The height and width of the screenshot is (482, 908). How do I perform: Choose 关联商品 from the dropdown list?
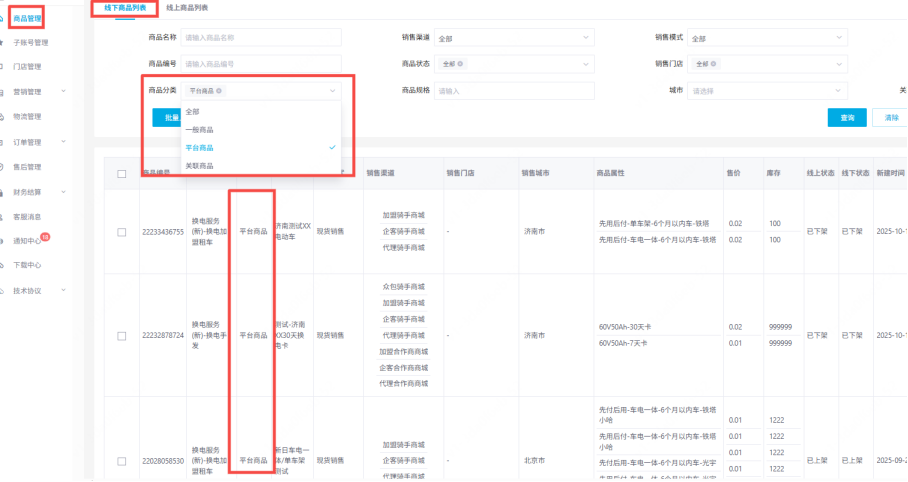pyautogui.click(x=199, y=166)
